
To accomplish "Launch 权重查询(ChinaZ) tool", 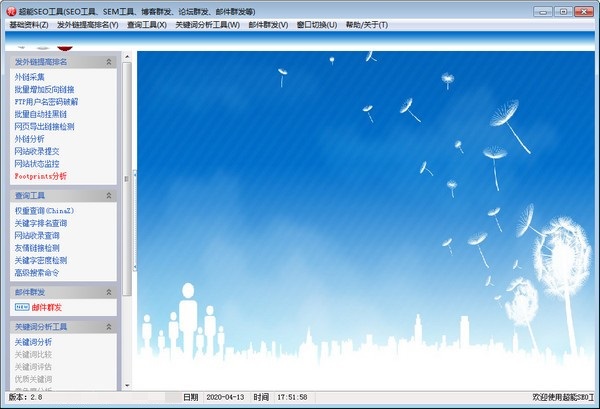I will [x=45, y=211].
